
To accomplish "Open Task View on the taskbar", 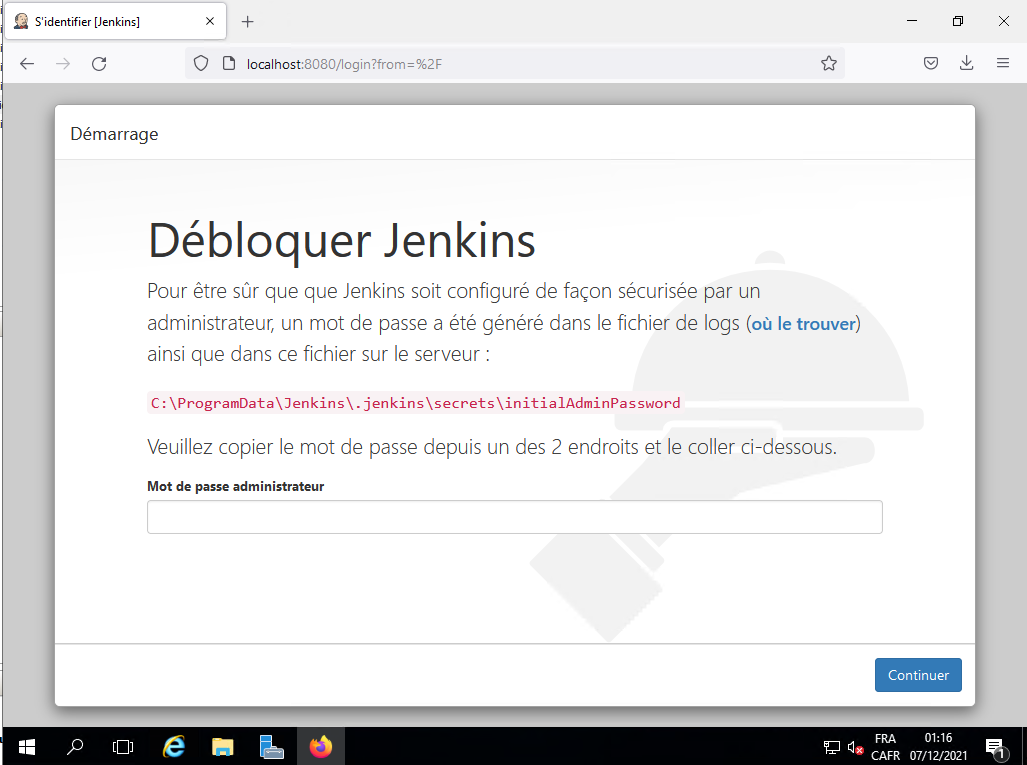I will pyautogui.click(x=123, y=746).
